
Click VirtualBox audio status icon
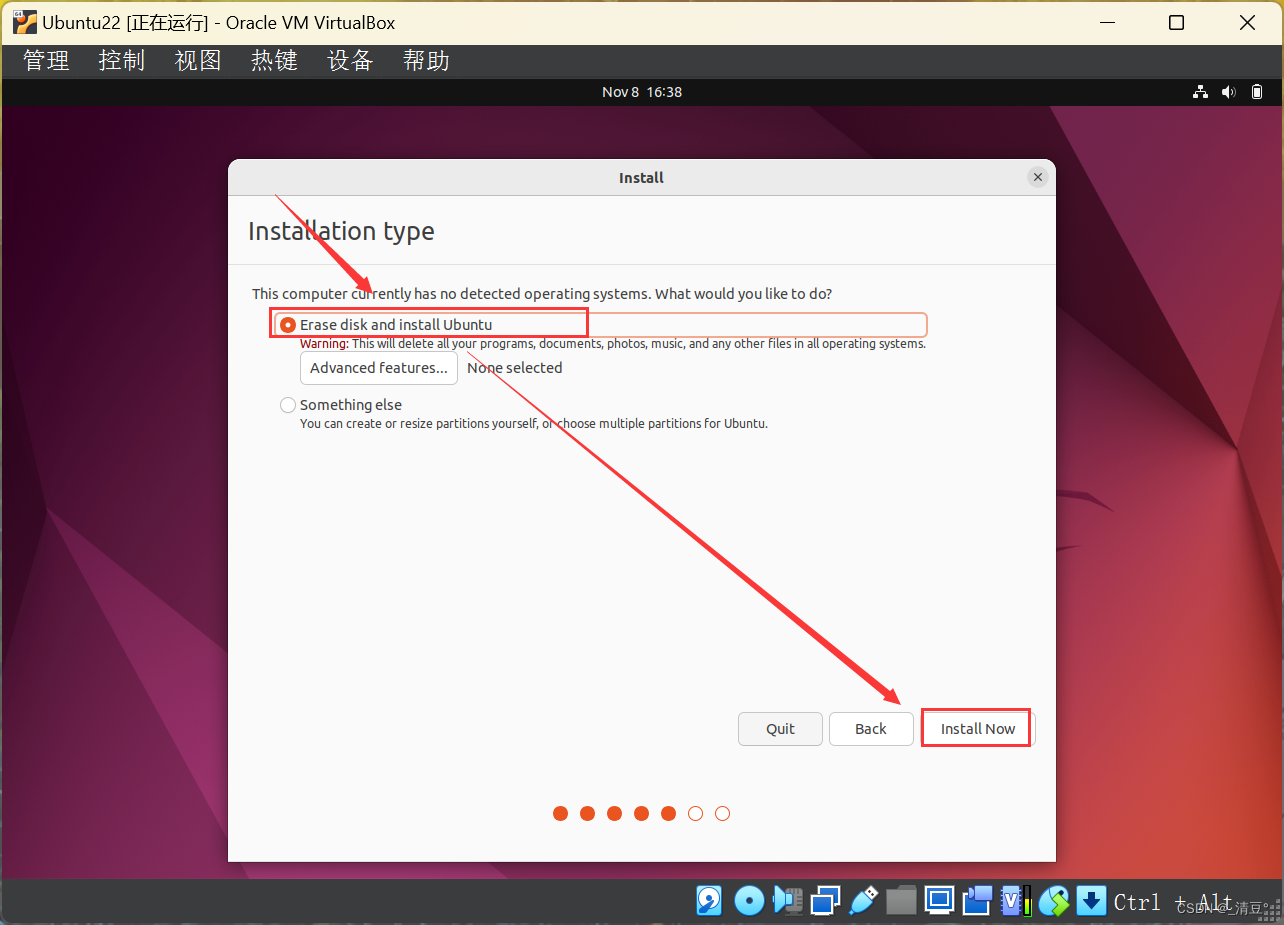point(788,901)
